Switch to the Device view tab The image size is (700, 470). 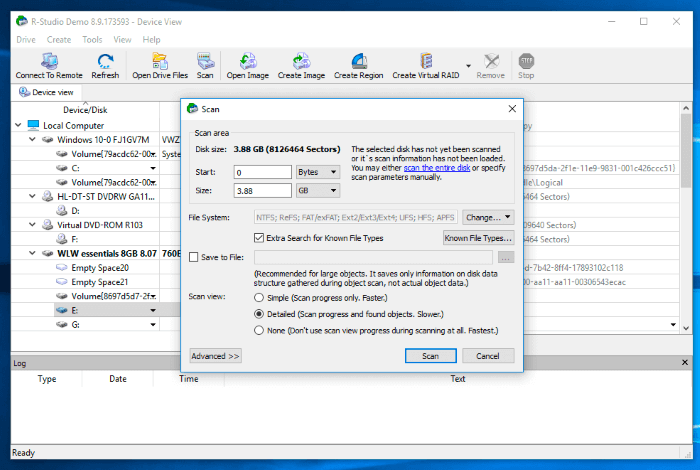tap(46, 92)
